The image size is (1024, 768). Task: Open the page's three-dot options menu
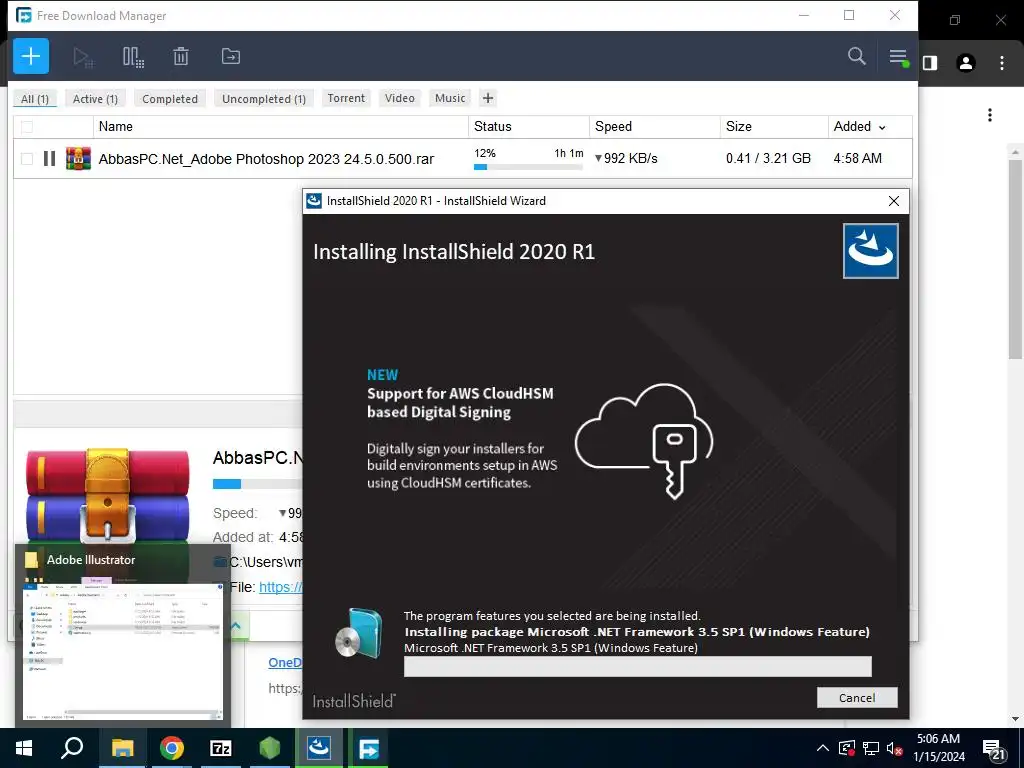tap(990, 116)
